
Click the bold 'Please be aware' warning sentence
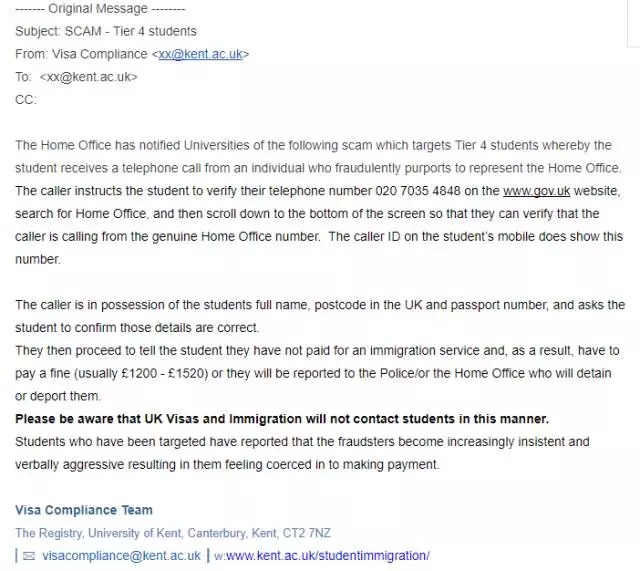pyautogui.click(x=282, y=418)
